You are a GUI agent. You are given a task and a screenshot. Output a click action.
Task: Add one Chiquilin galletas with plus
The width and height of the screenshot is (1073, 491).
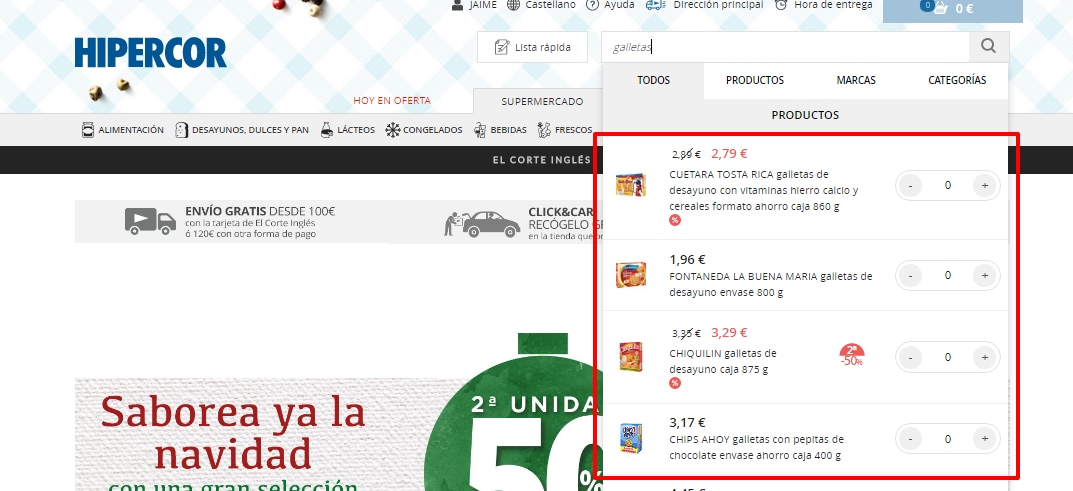pos(985,357)
